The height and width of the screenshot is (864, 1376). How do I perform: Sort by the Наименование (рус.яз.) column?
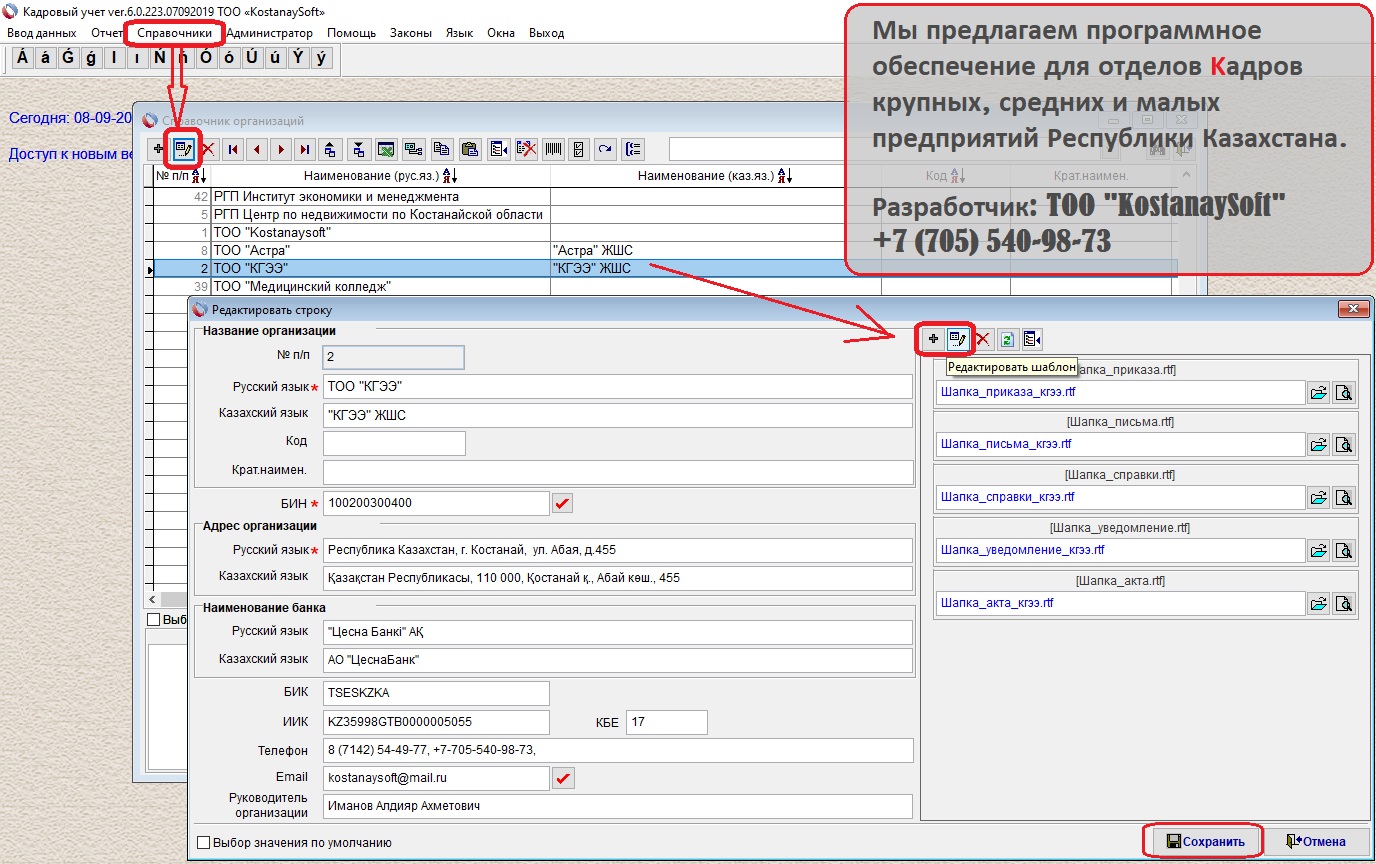380,176
